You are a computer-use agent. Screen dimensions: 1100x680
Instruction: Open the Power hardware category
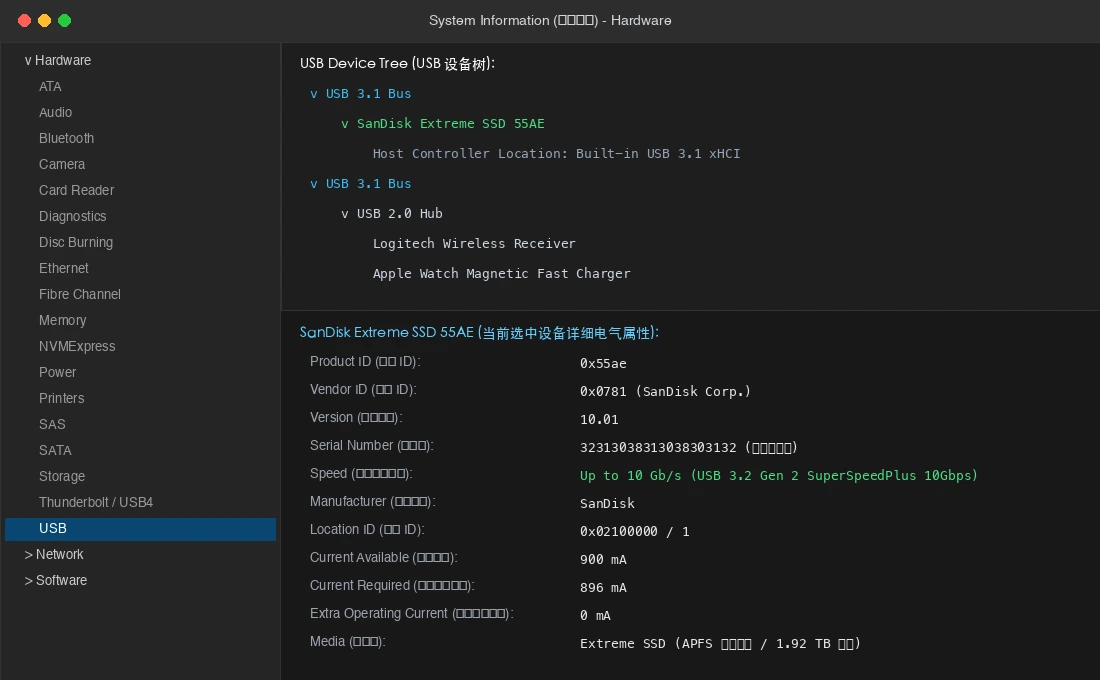[58, 372]
